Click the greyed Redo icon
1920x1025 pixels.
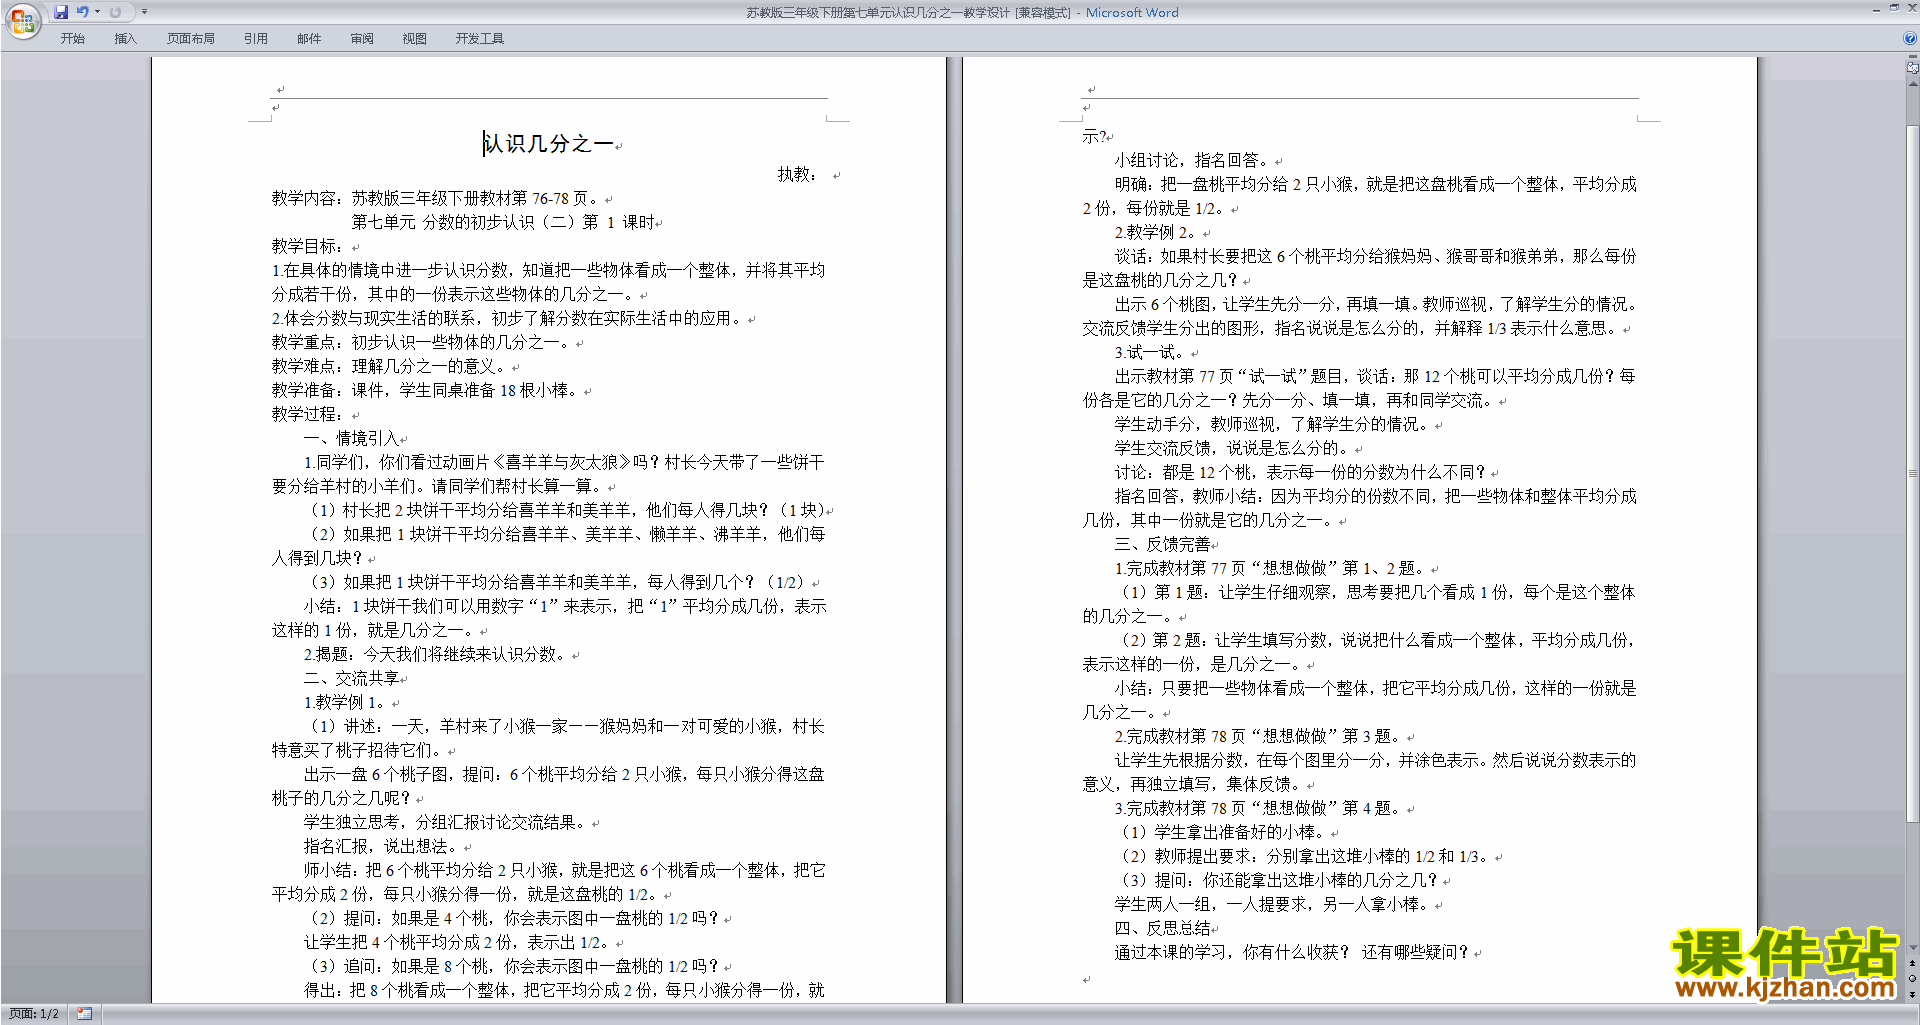[x=115, y=12]
